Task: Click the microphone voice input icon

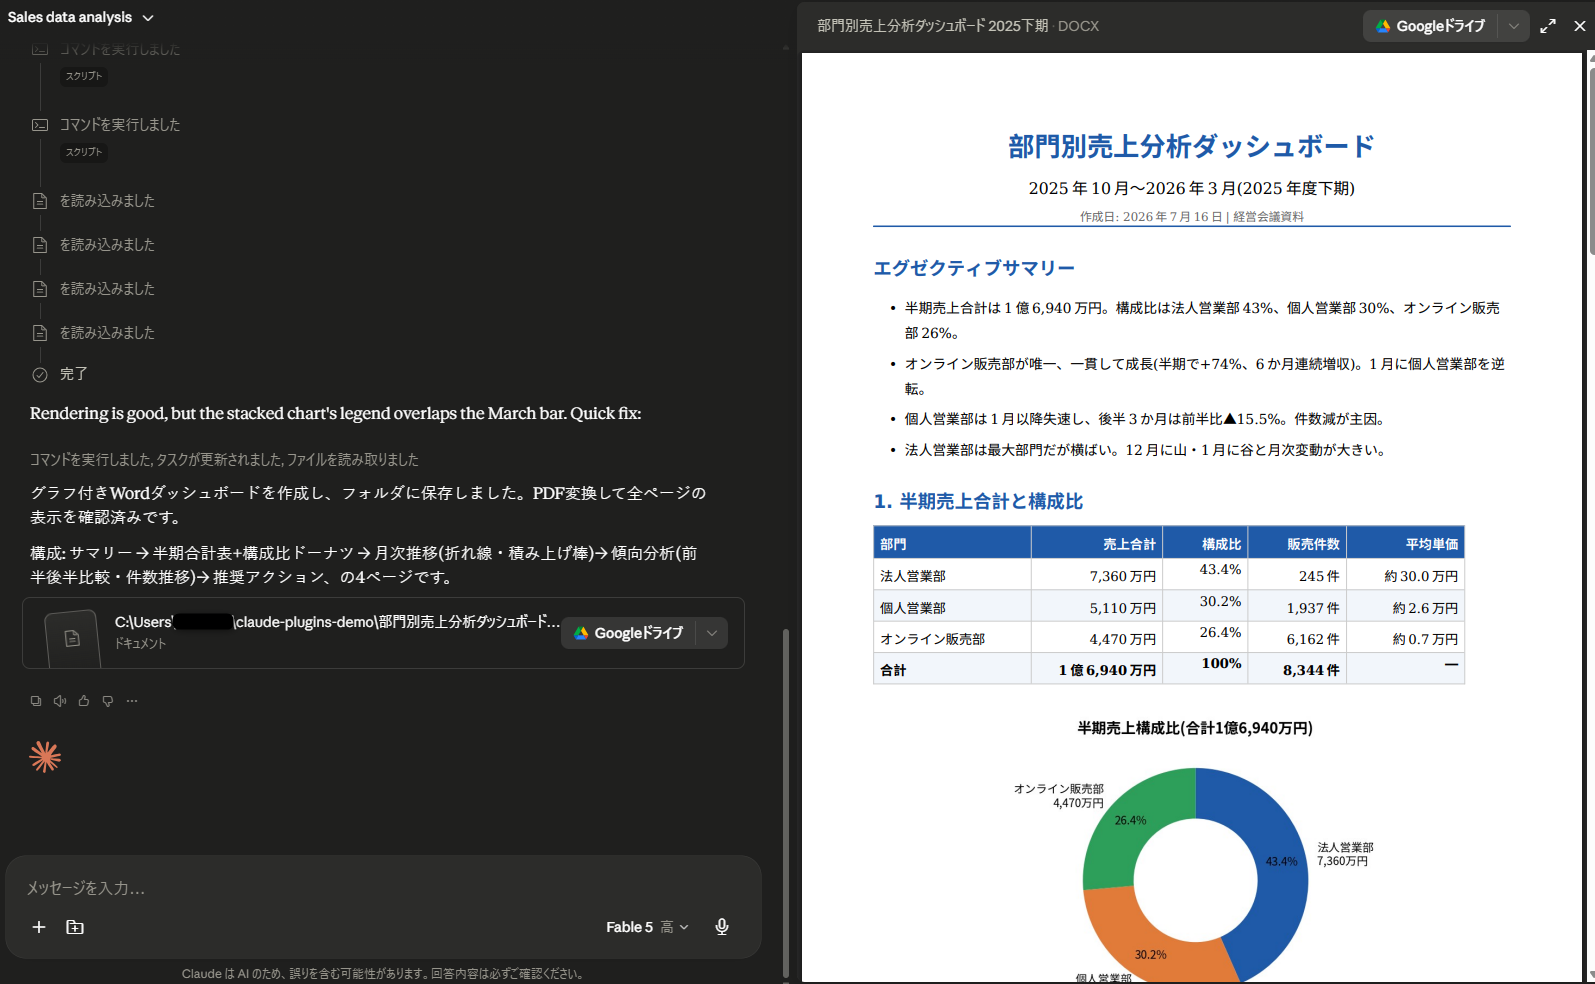Action: click(722, 927)
